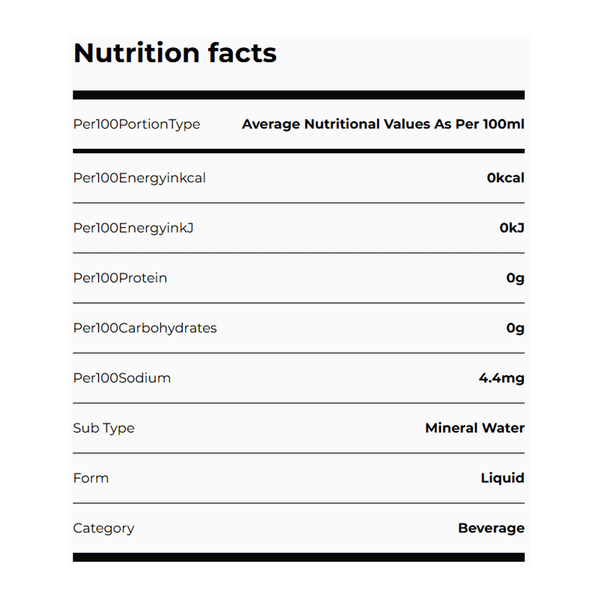The width and height of the screenshot is (600, 600).
Task: Select the Per100Sodium row label
Action: [122, 378]
